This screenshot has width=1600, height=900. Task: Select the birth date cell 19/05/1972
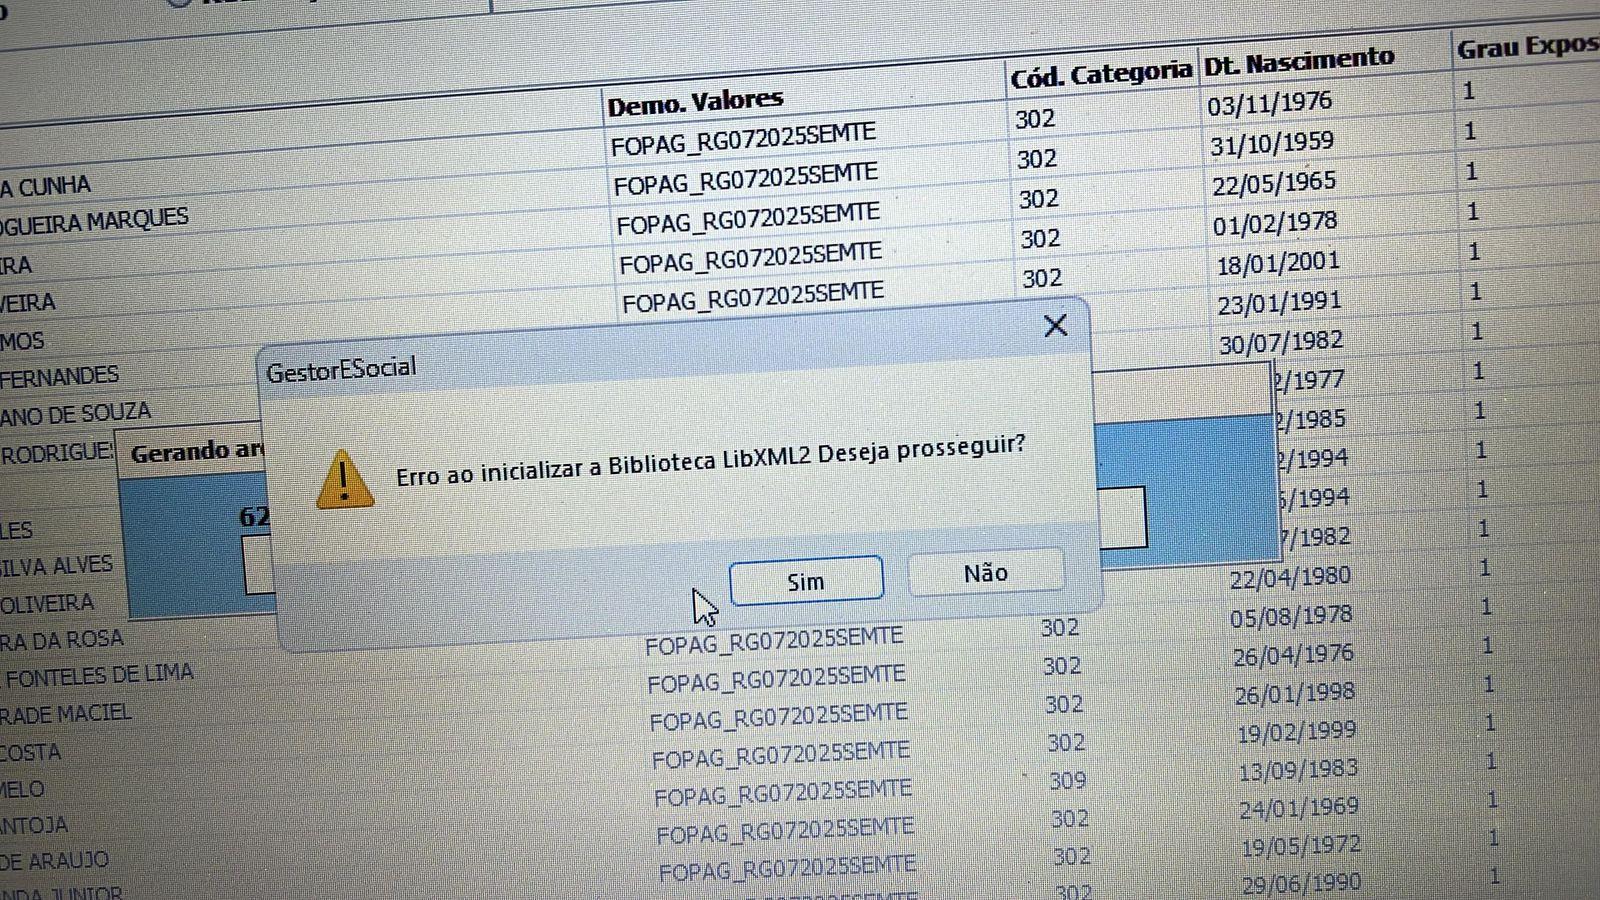1301,847
